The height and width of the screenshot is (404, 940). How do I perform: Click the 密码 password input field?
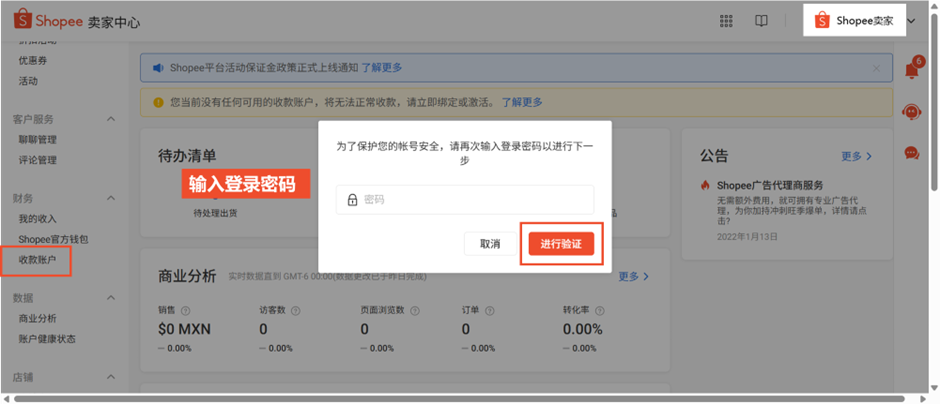coord(465,200)
